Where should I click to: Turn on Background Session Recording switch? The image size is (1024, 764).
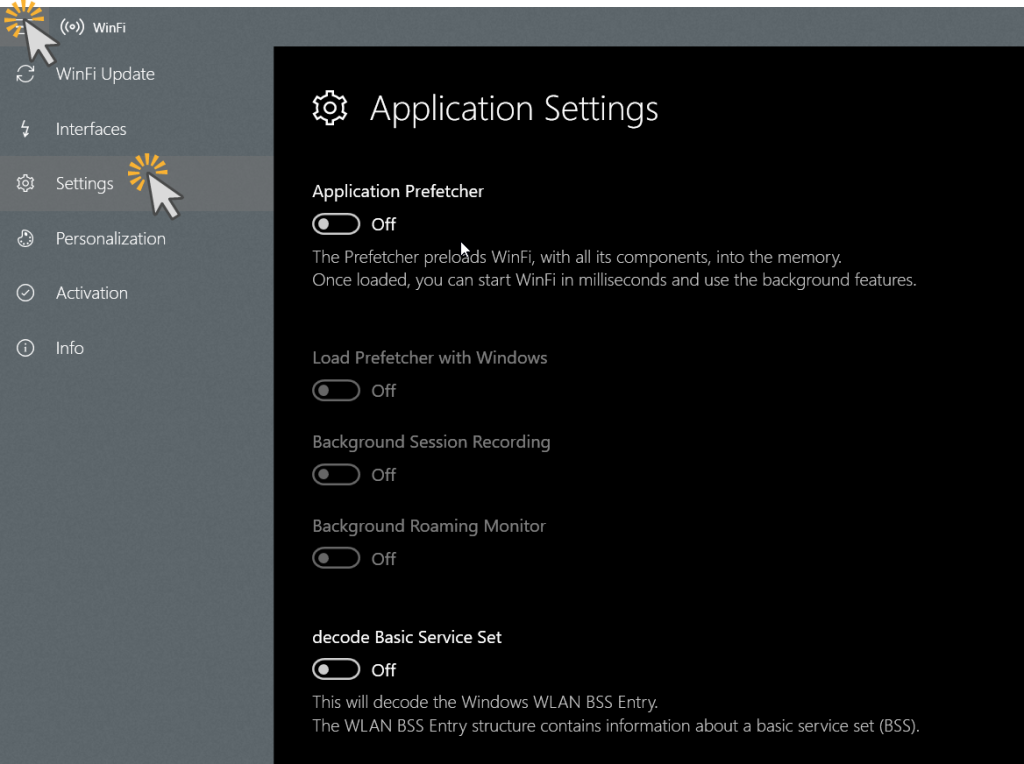point(336,475)
